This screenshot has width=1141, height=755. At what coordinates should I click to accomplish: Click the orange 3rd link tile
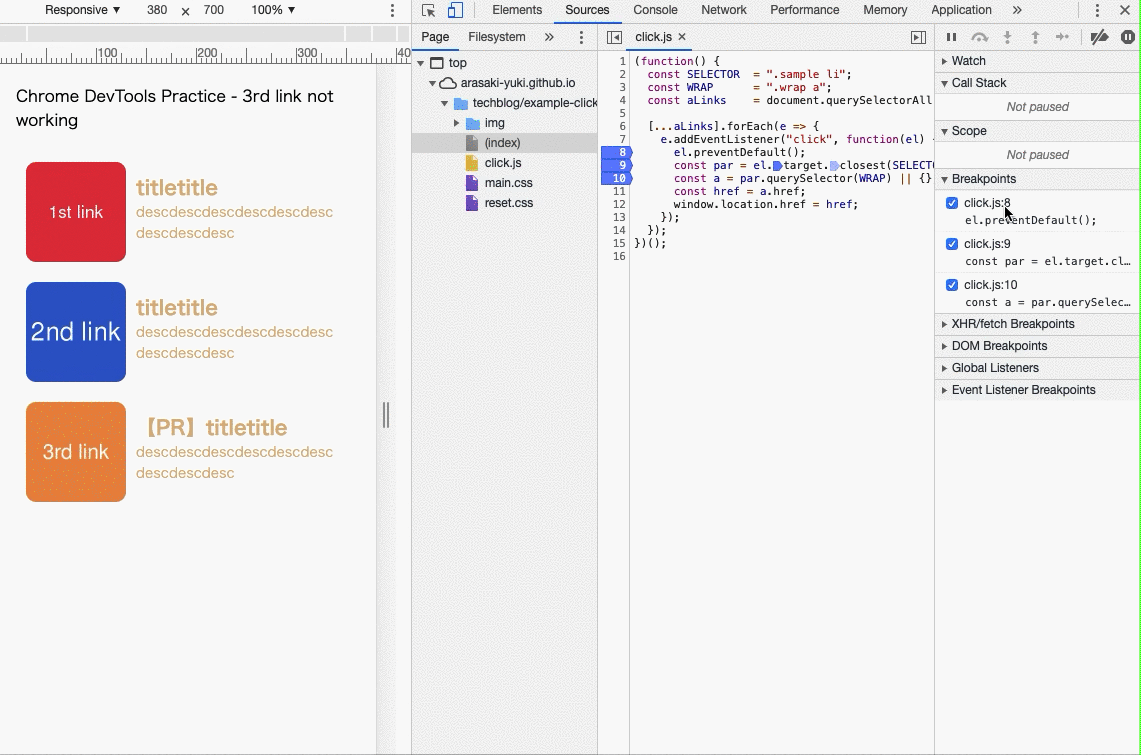(76, 452)
